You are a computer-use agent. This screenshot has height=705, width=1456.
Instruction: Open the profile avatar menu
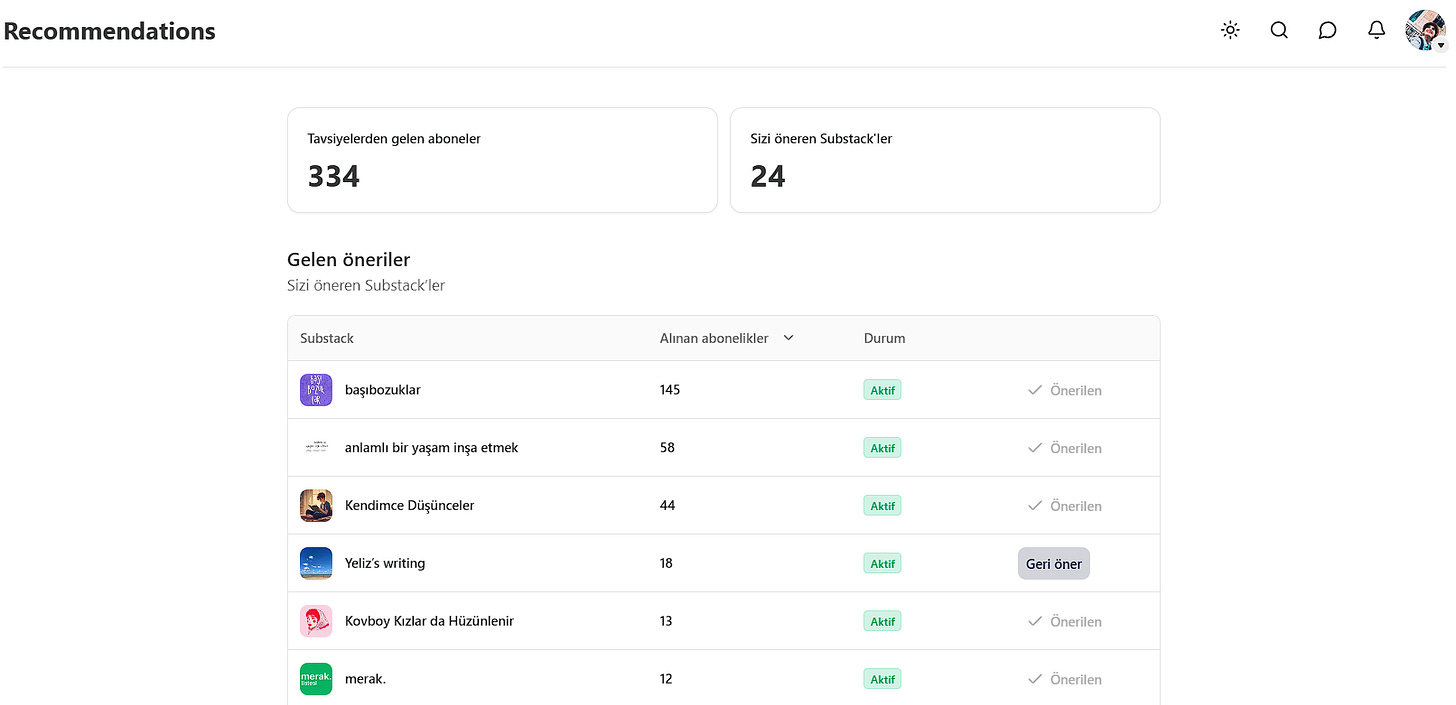1425,30
